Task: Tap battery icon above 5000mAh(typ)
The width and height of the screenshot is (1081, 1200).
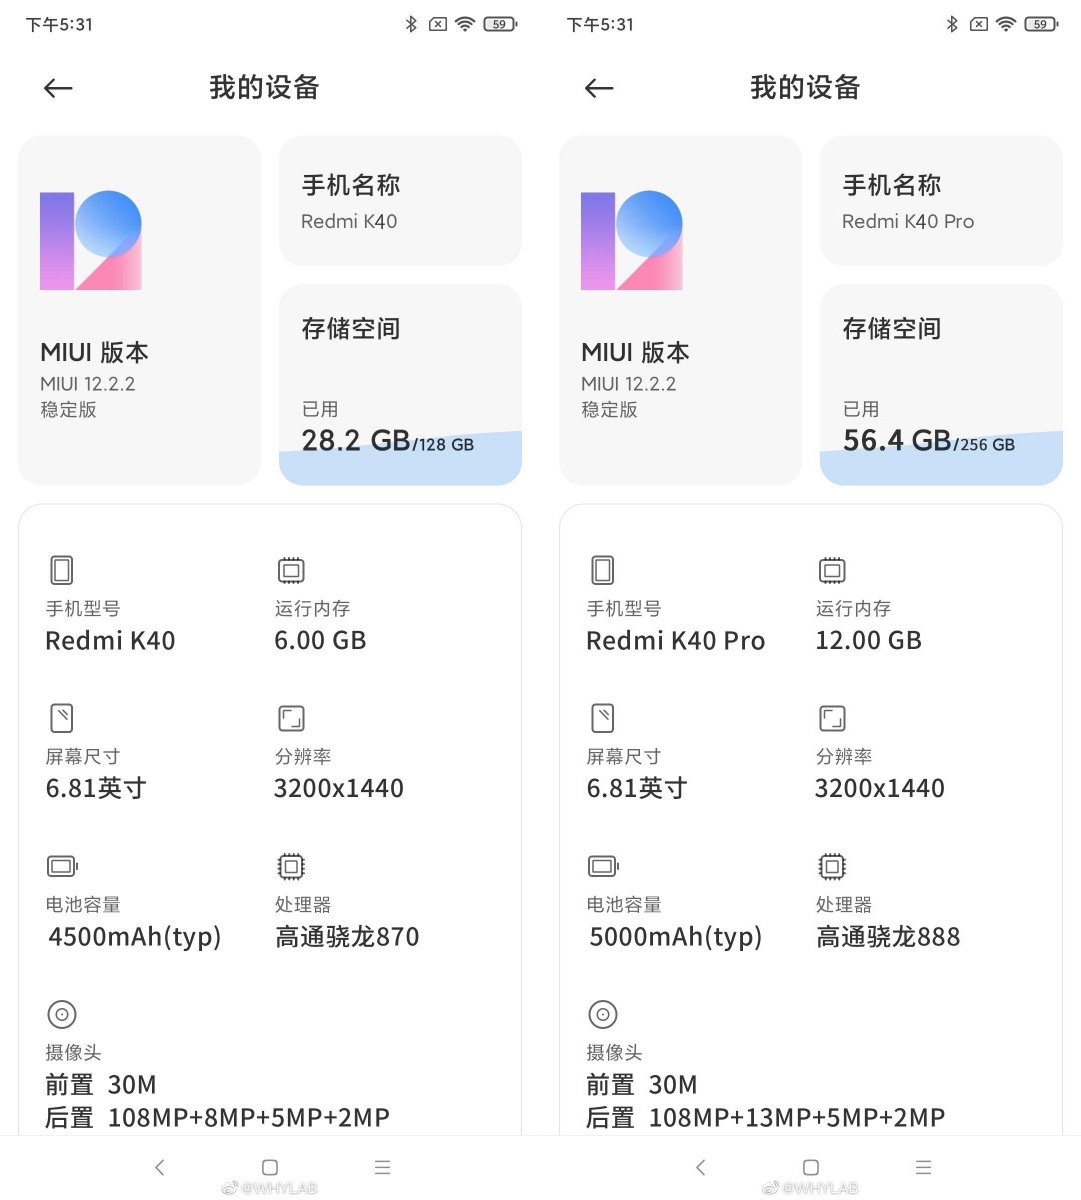Action: pyautogui.click(x=603, y=866)
